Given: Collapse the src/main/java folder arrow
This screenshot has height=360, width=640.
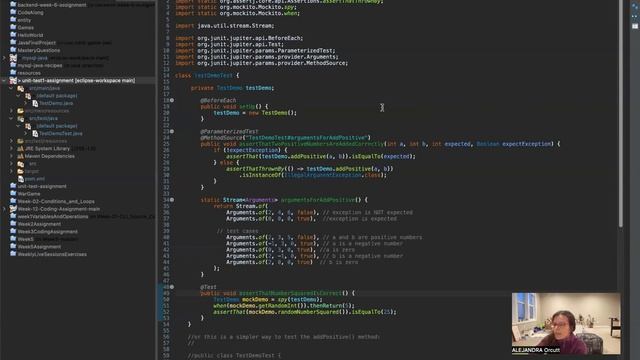Looking at the screenshot, I should click(x=11, y=88).
